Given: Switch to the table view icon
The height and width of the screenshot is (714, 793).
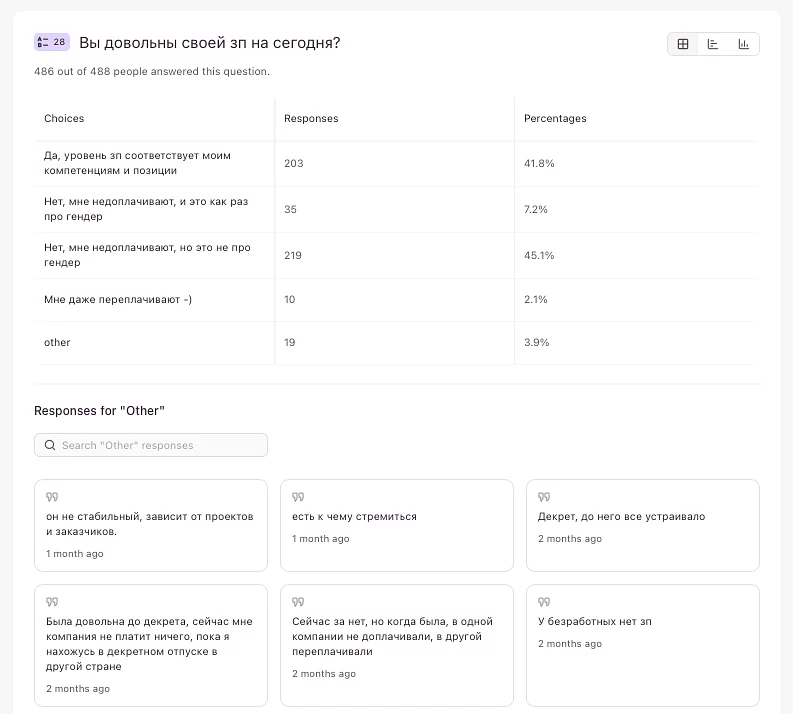Looking at the screenshot, I should tap(683, 44).
